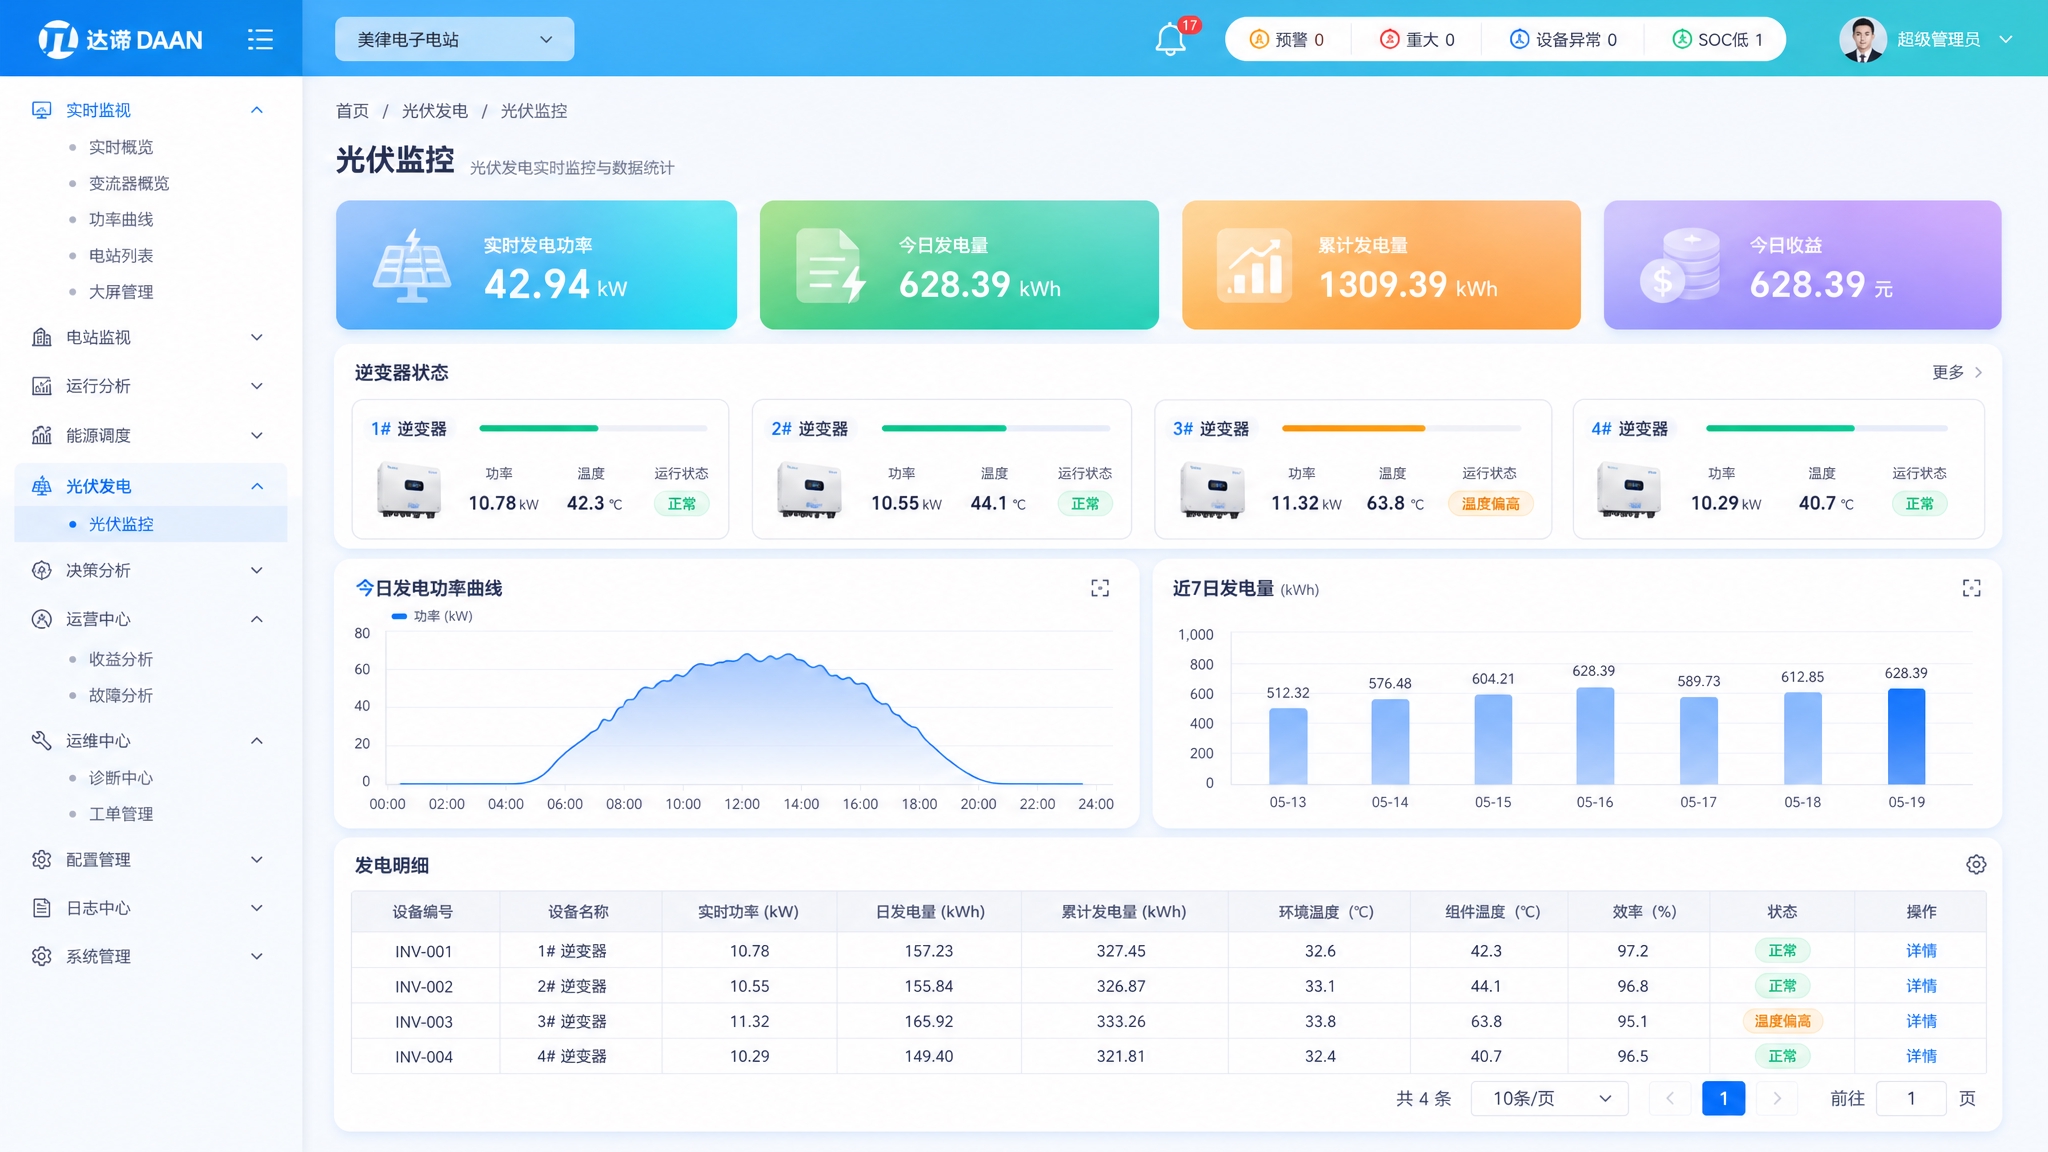Open the 工单管理 menu item
The width and height of the screenshot is (2048, 1152).
point(121,814)
